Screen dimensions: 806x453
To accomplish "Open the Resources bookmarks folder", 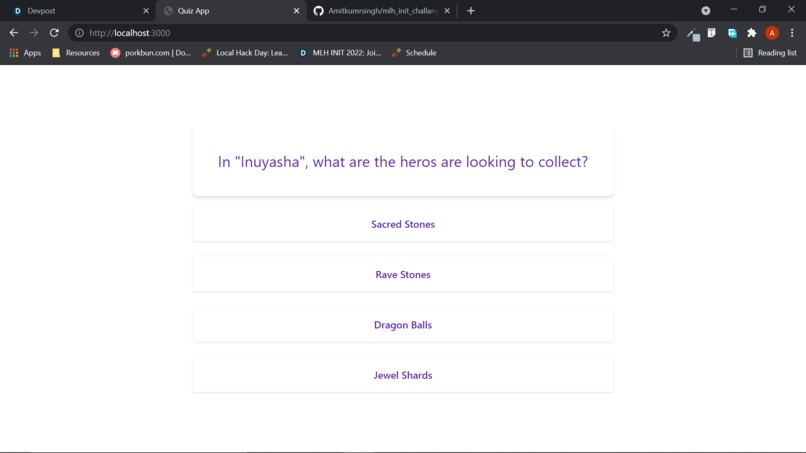I will pyautogui.click(x=76, y=53).
